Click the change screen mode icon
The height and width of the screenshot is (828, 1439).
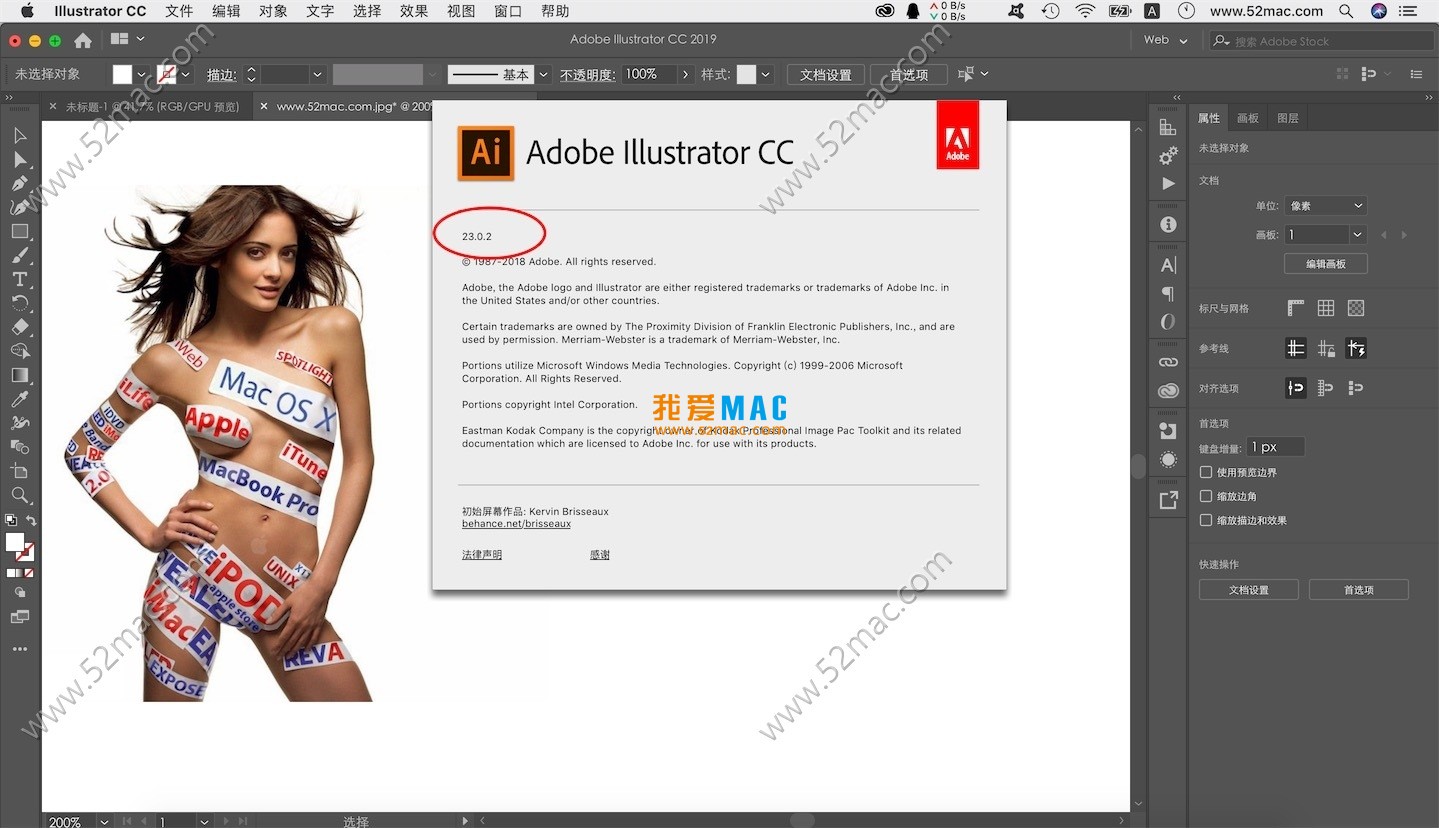pyautogui.click(x=20, y=617)
